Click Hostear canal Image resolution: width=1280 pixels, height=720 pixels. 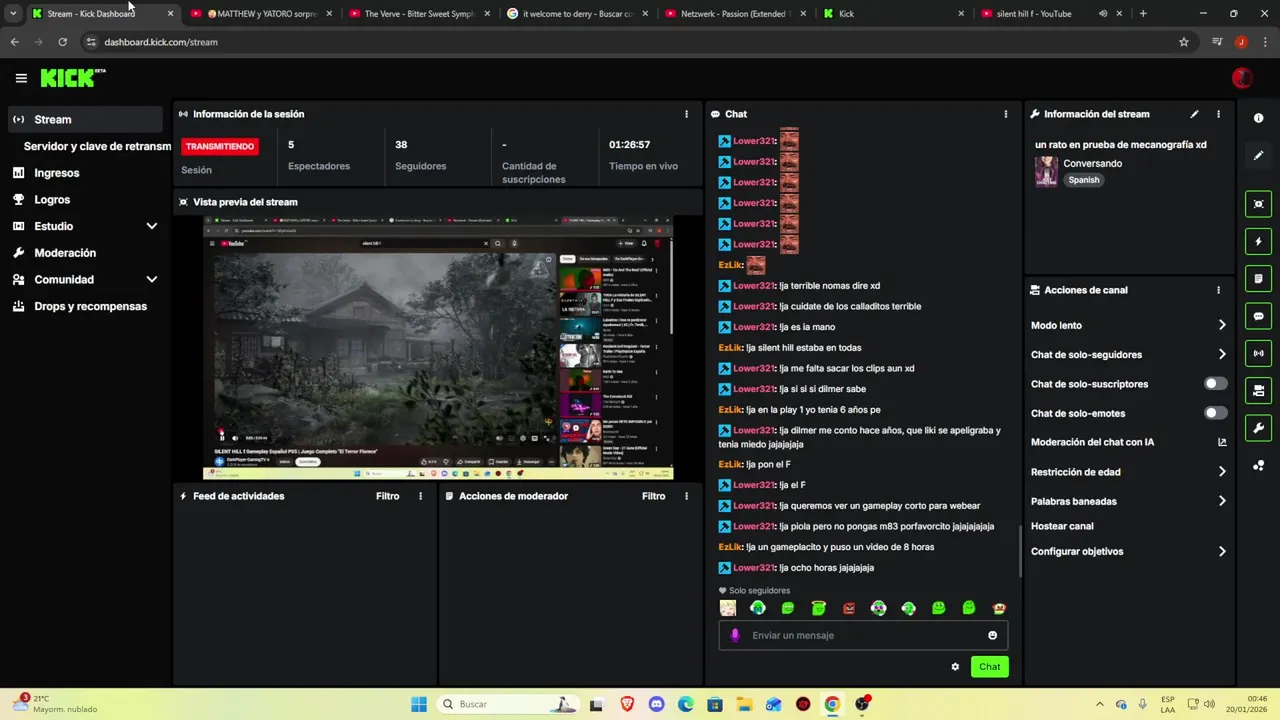pos(1062,526)
